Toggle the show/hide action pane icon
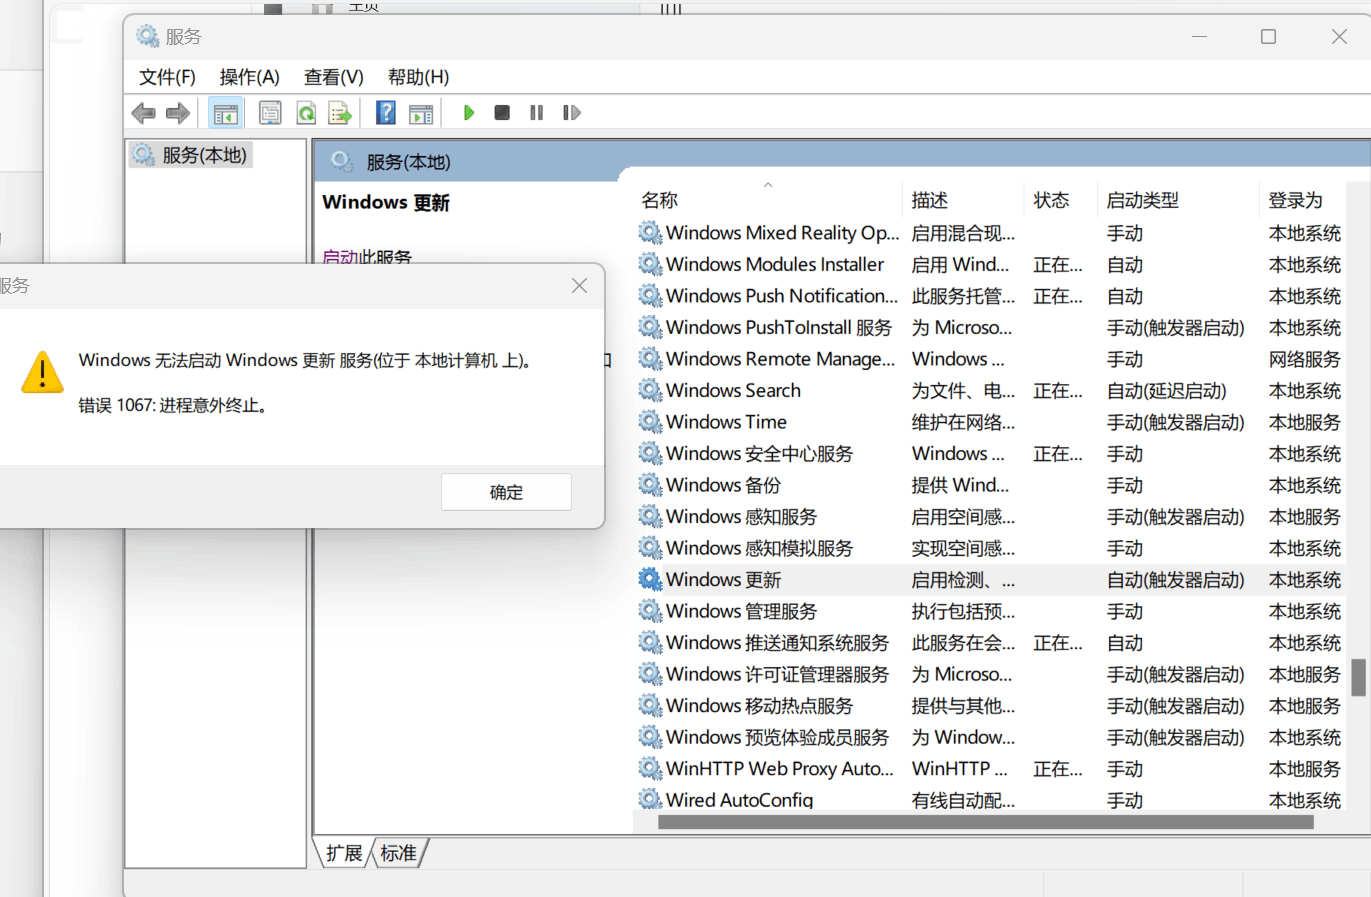 click(422, 113)
